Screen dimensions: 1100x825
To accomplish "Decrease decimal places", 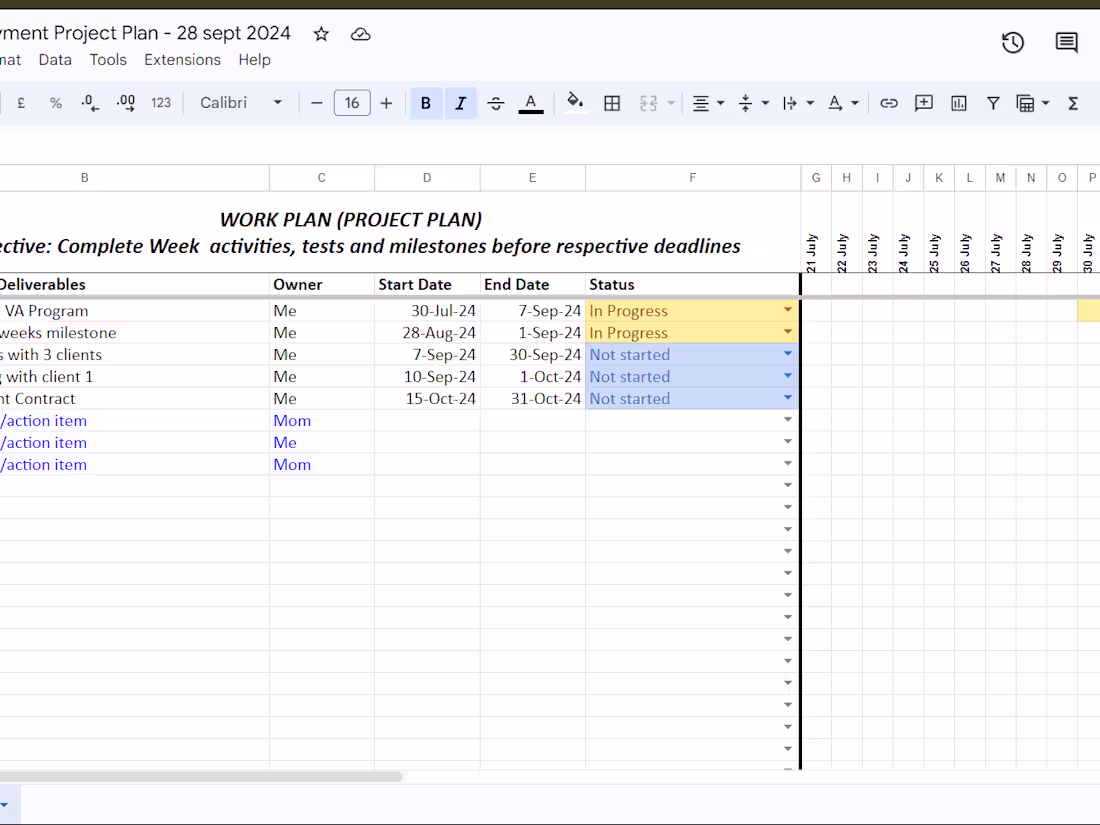I will coord(90,102).
